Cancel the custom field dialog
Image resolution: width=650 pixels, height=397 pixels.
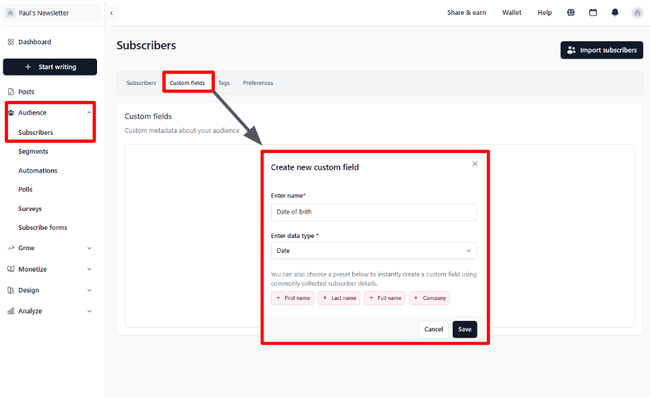pyautogui.click(x=434, y=329)
